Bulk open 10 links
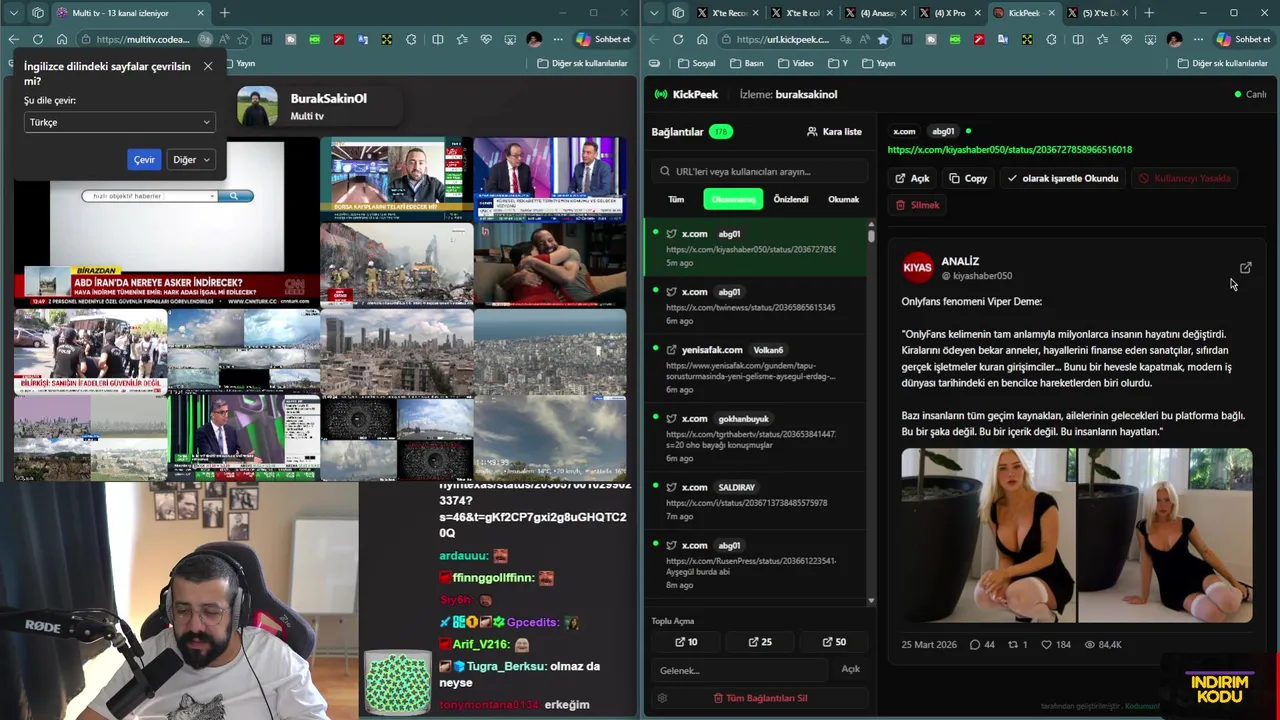Screen dimensions: 1280x720 coord(686,642)
